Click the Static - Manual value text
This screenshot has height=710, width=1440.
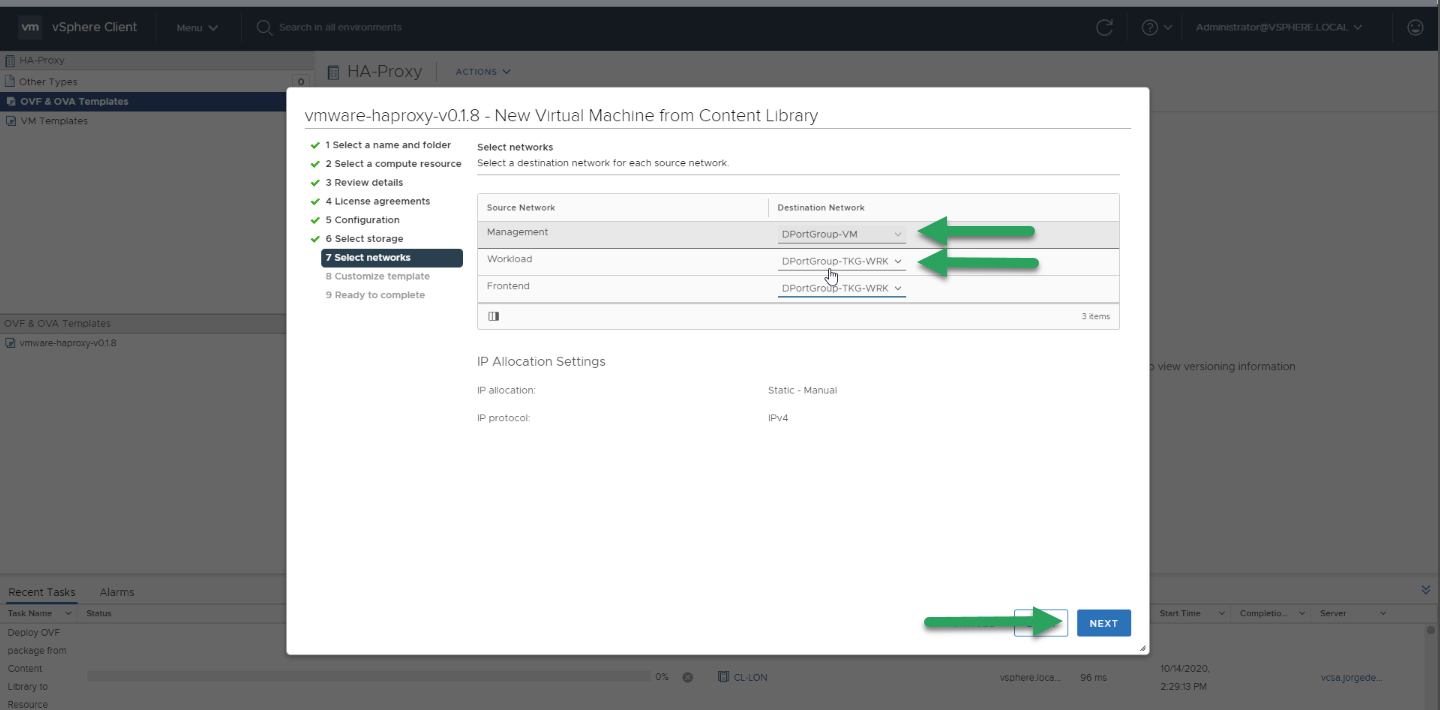coord(802,390)
